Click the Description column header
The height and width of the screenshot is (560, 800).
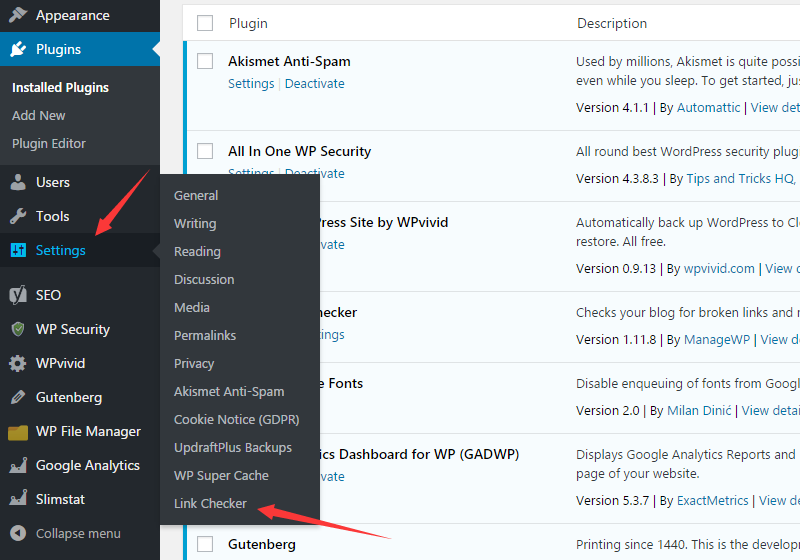pos(612,23)
